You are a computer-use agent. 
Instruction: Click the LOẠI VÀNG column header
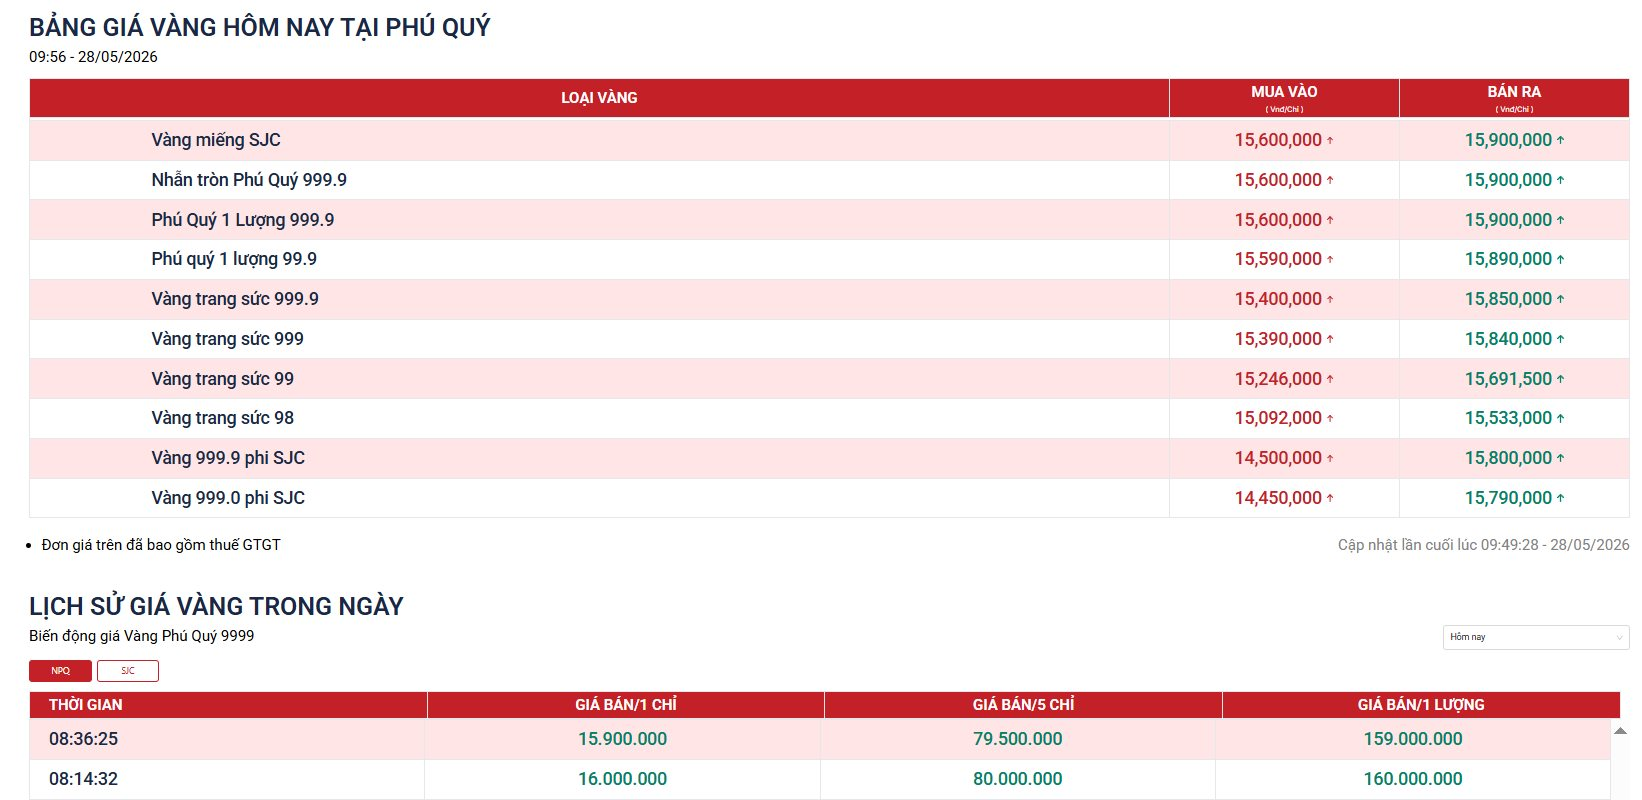599,98
